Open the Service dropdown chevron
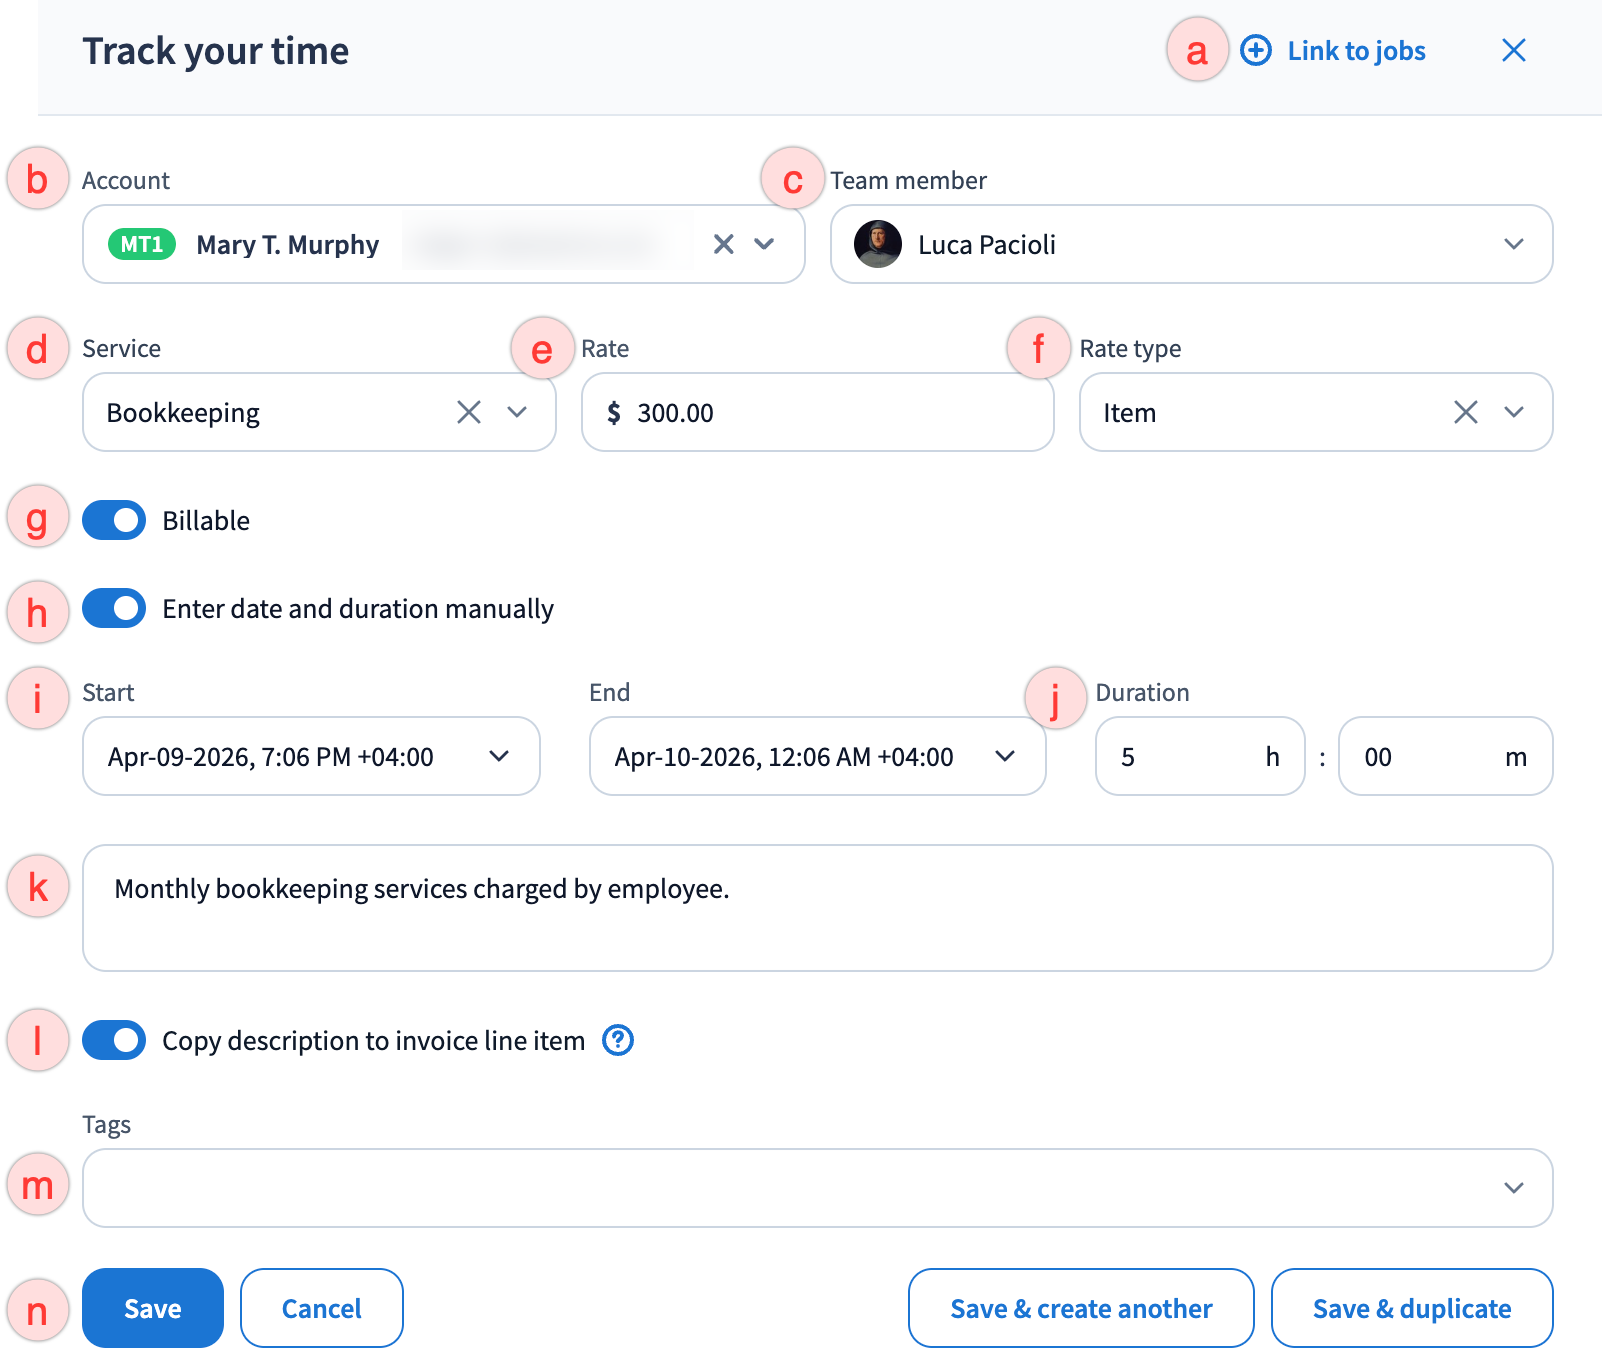1602x1364 pixels. coord(517,412)
